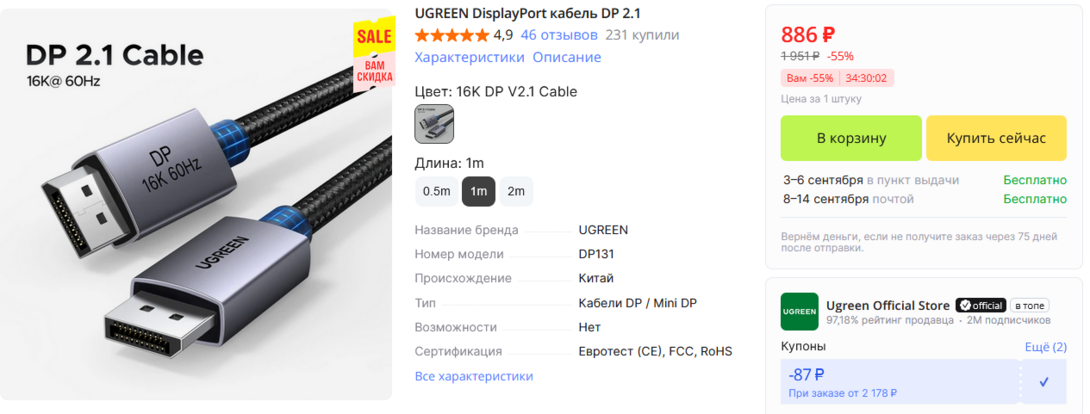Expand more coupons via Ещё (2)

1046,347
